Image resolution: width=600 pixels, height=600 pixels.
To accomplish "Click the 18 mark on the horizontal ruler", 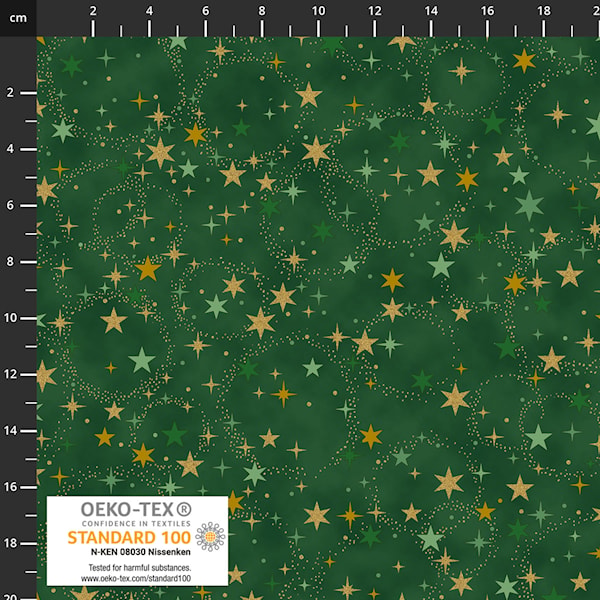I will click(543, 11).
